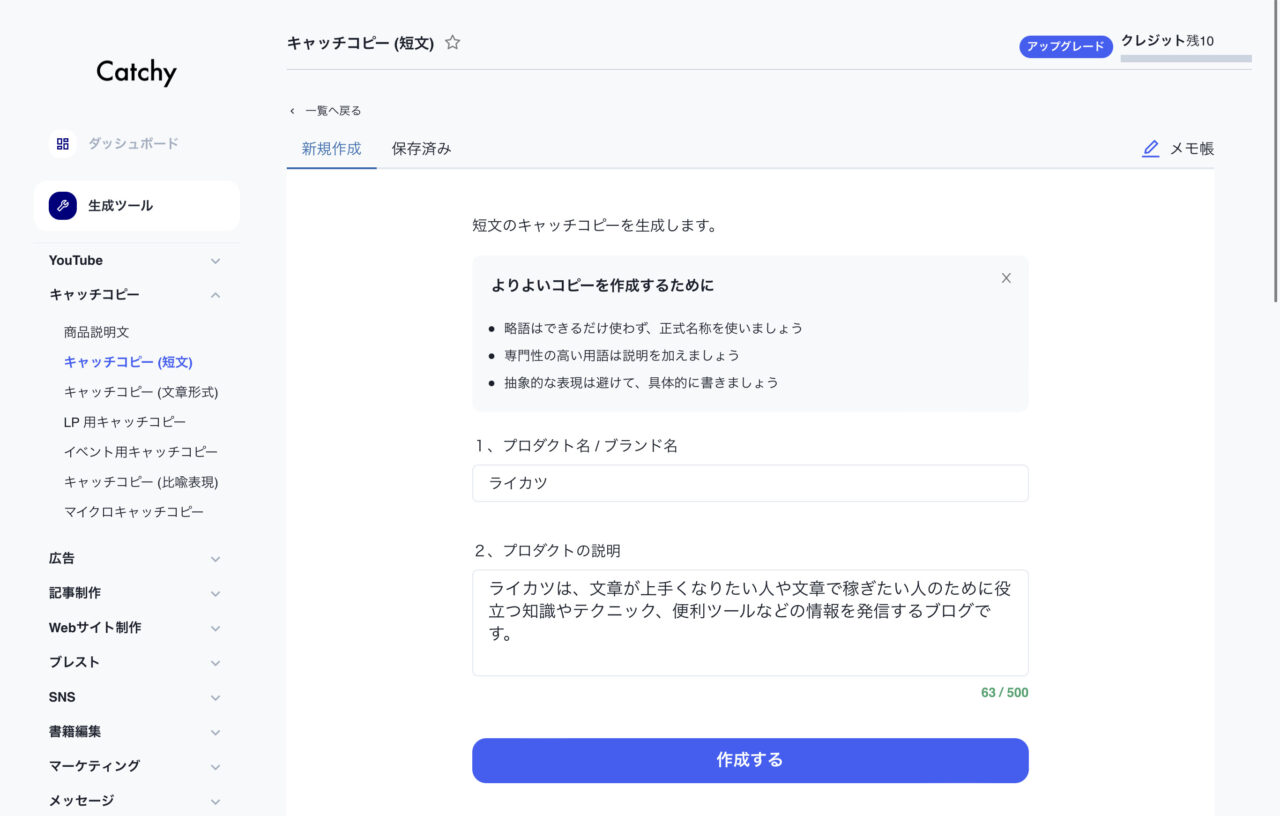Open the memo pad pencil icon
Viewport: 1280px width, 816px height.
[x=1151, y=149]
